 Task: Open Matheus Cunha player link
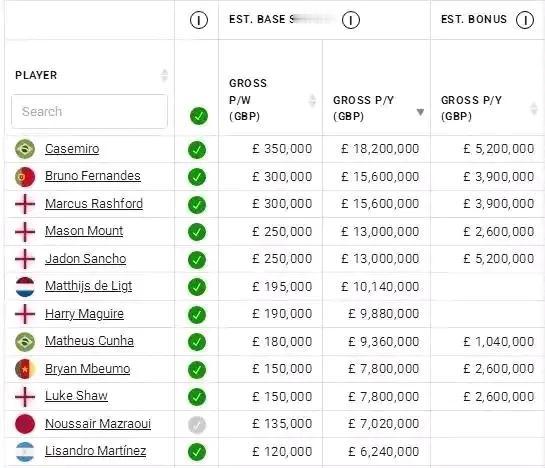[x=89, y=341]
